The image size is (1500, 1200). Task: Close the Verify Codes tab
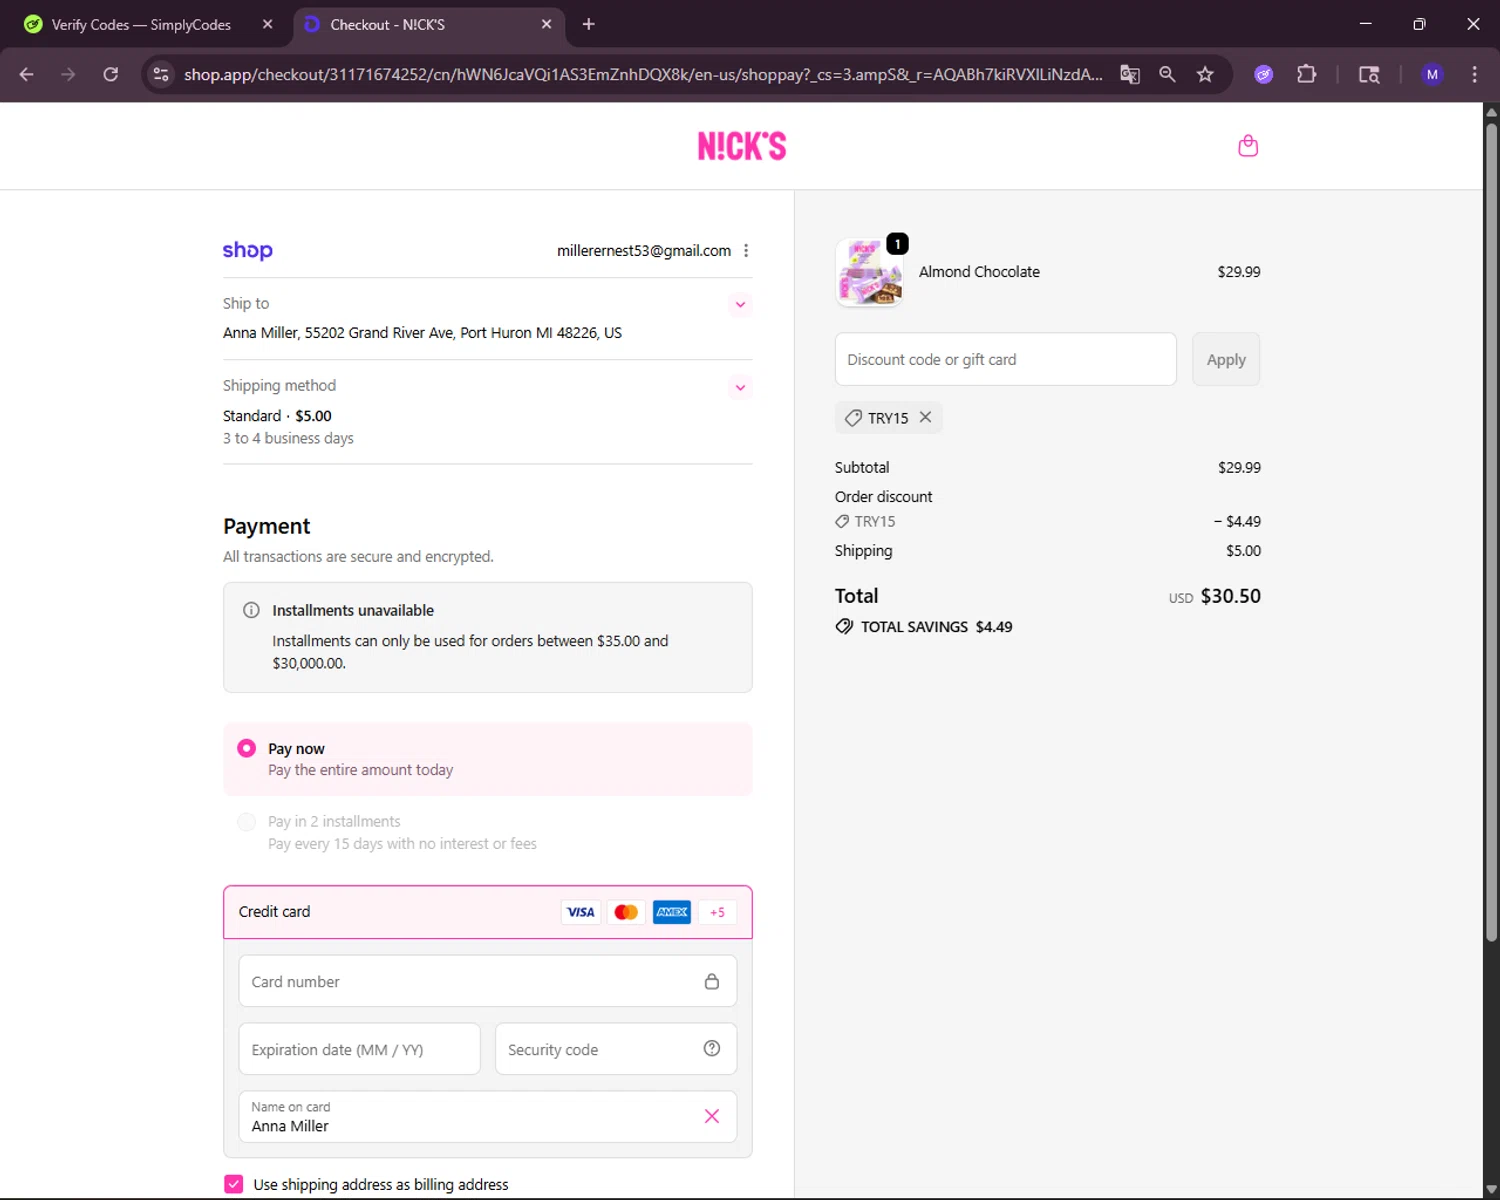[267, 24]
